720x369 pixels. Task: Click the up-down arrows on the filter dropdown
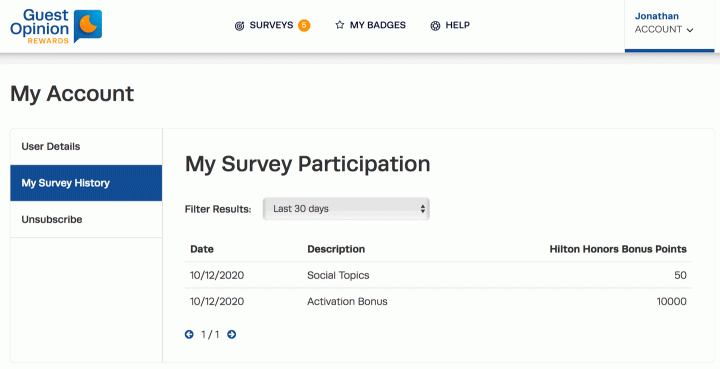pyautogui.click(x=422, y=209)
